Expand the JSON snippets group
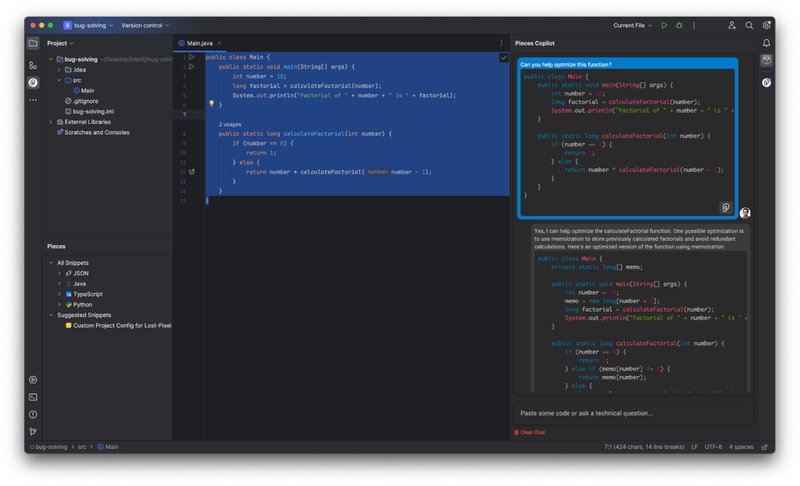This screenshot has width=800, height=486. click(x=59, y=273)
